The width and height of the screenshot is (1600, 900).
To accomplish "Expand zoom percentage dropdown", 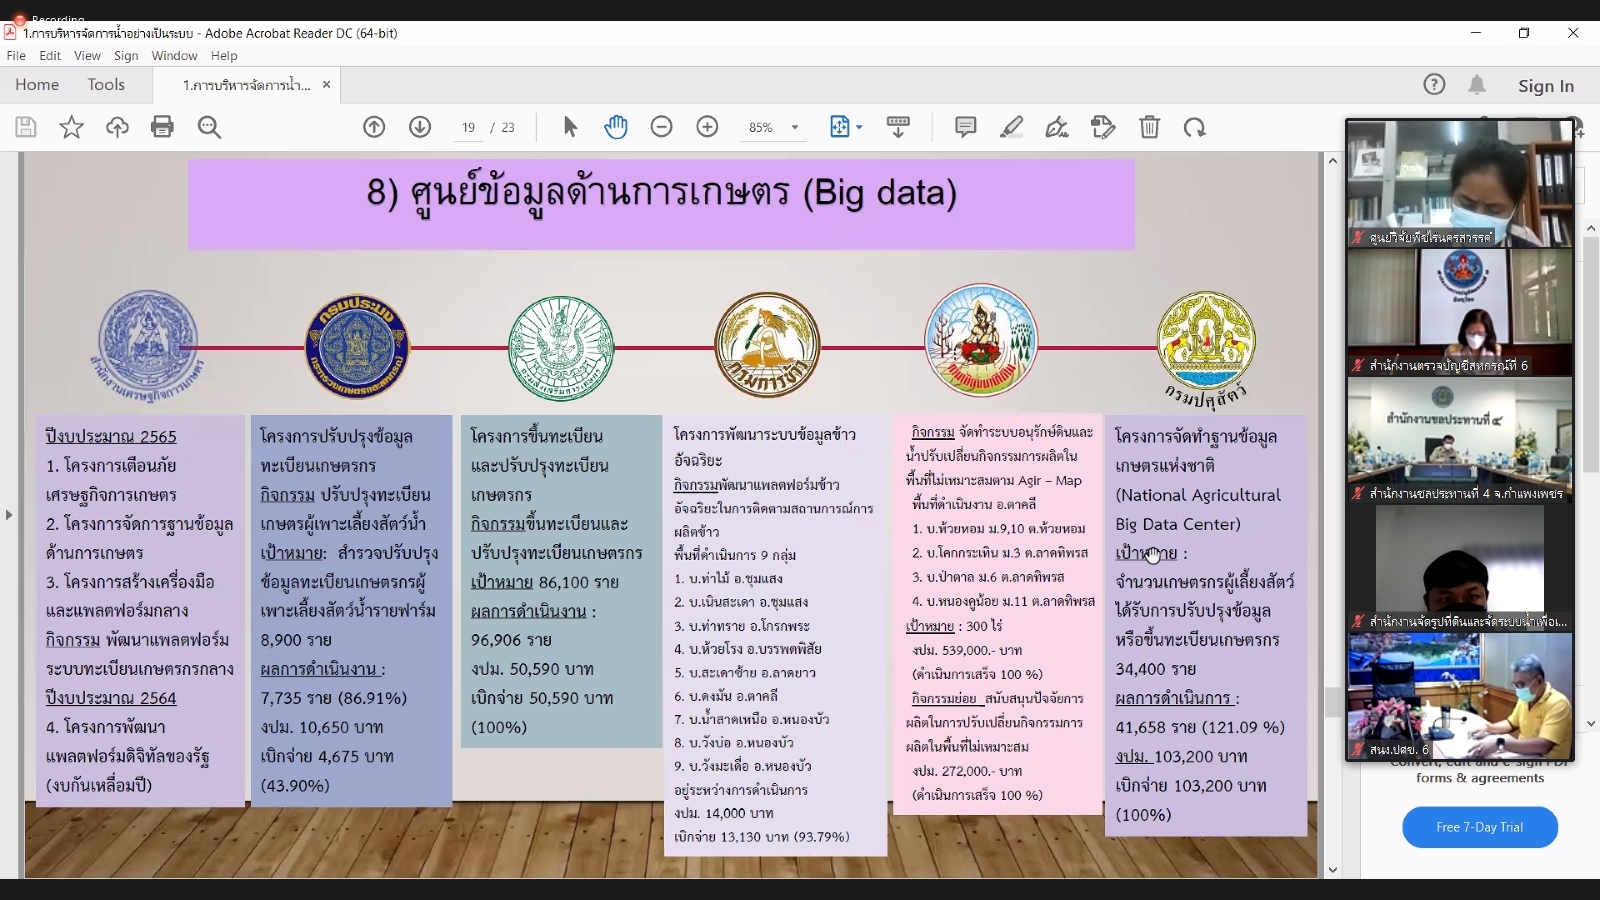I will point(795,127).
